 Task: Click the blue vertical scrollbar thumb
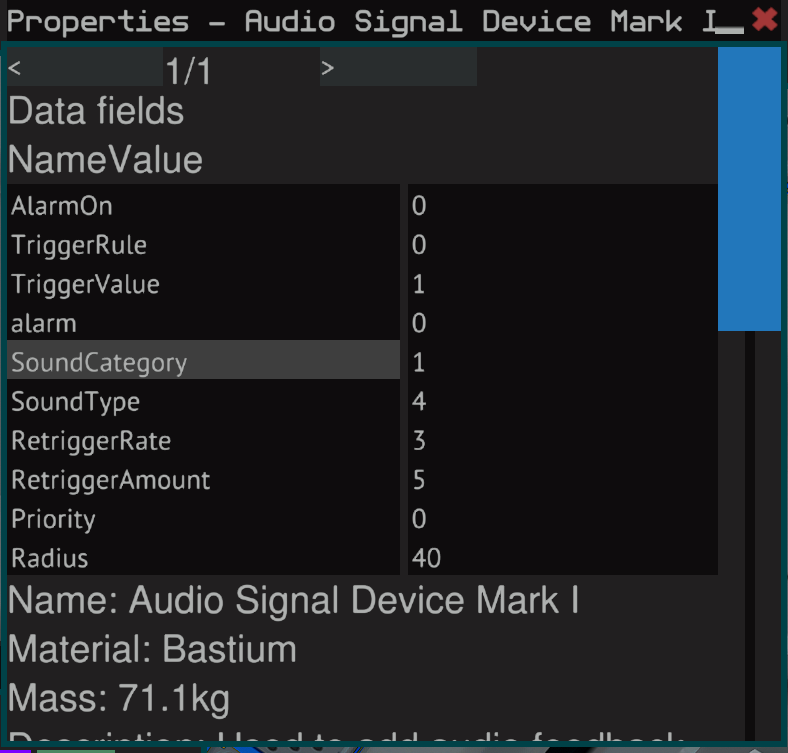749,188
